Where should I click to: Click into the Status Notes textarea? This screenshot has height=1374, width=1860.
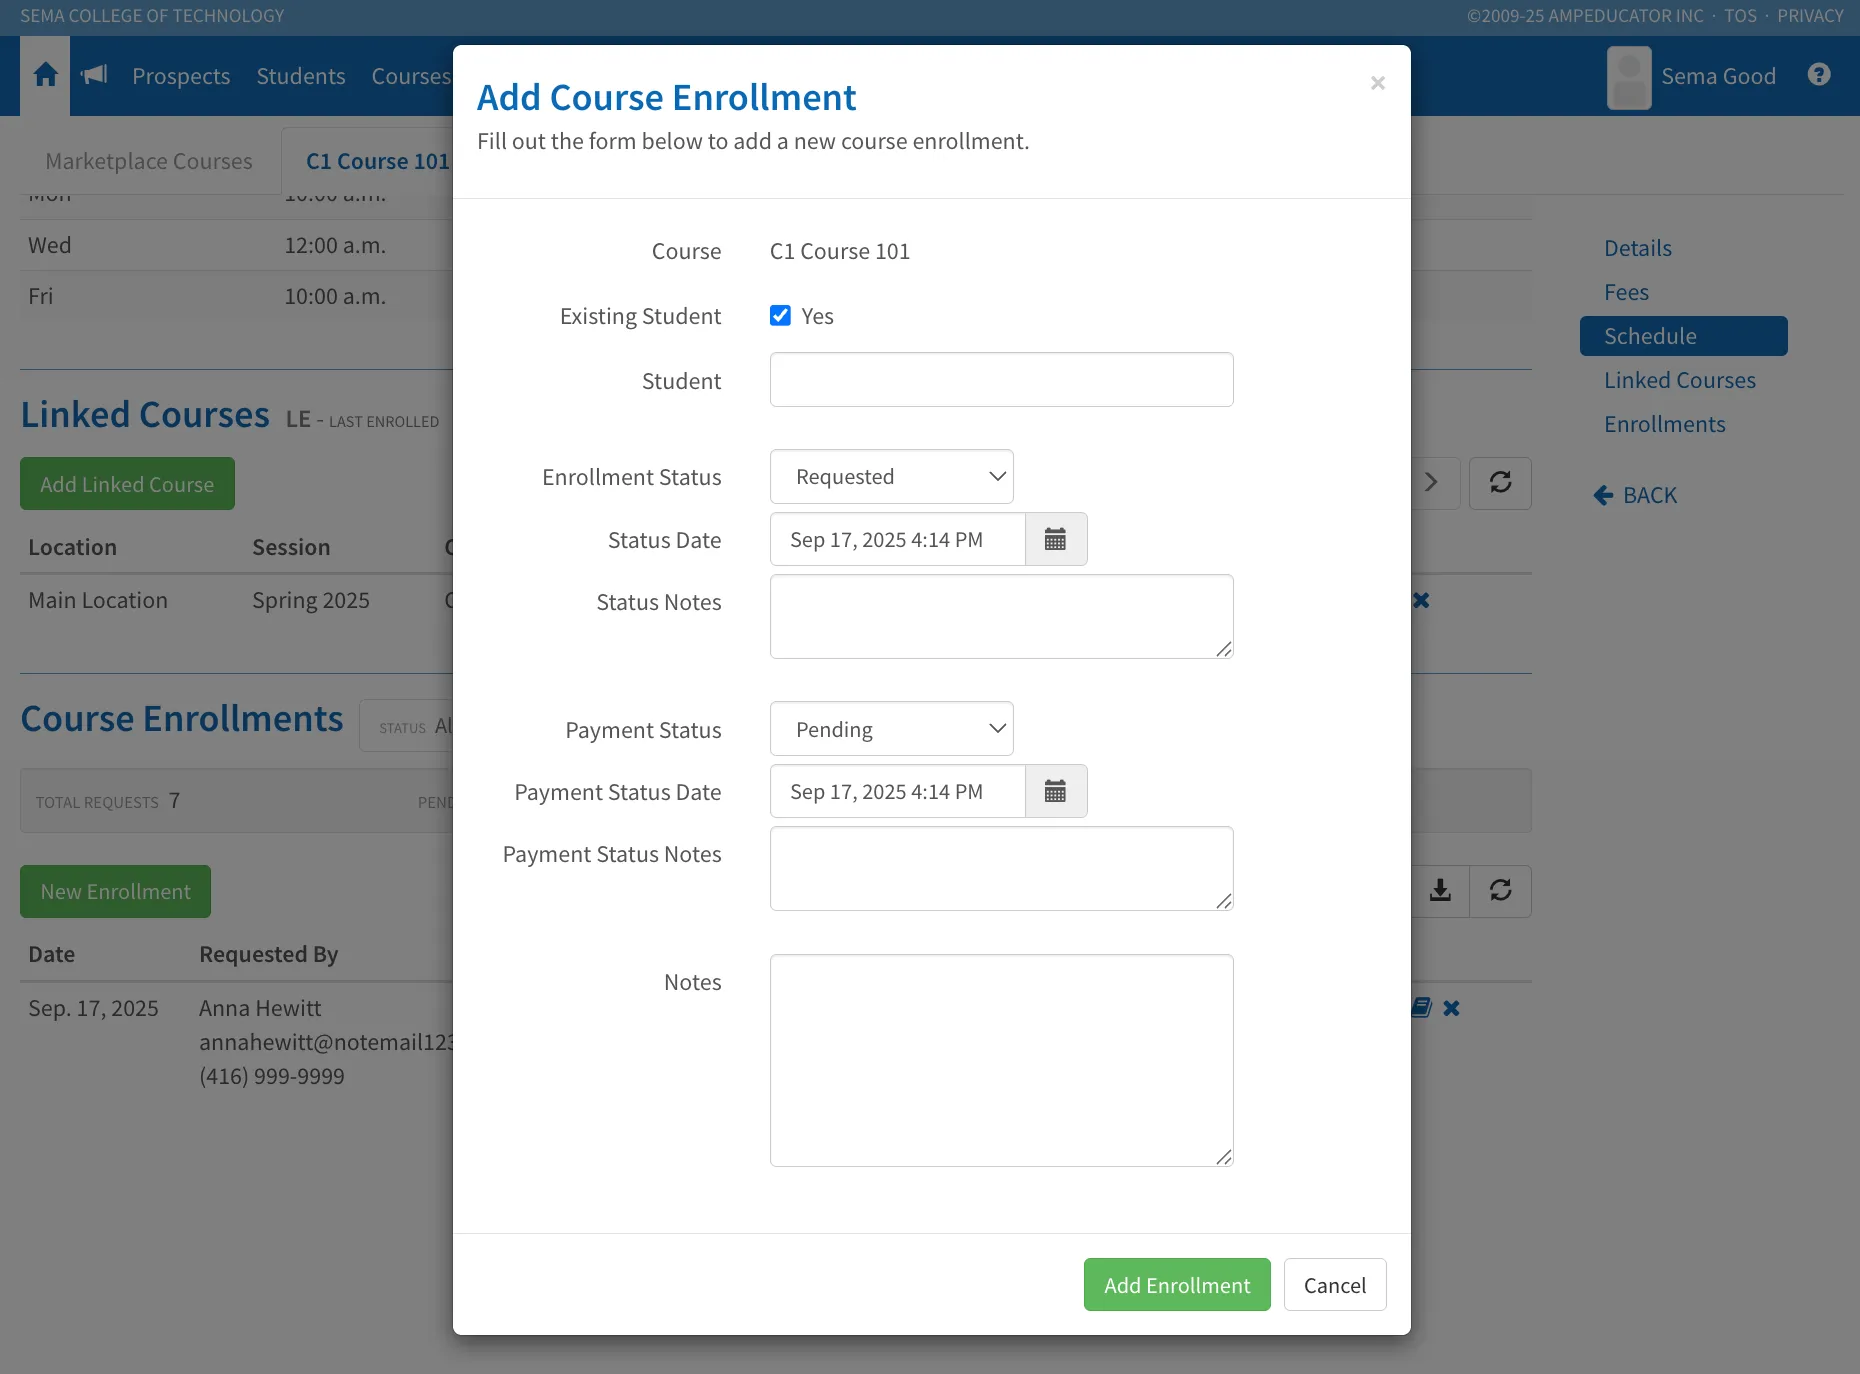pyautogui.click(x=1001, y=616)
